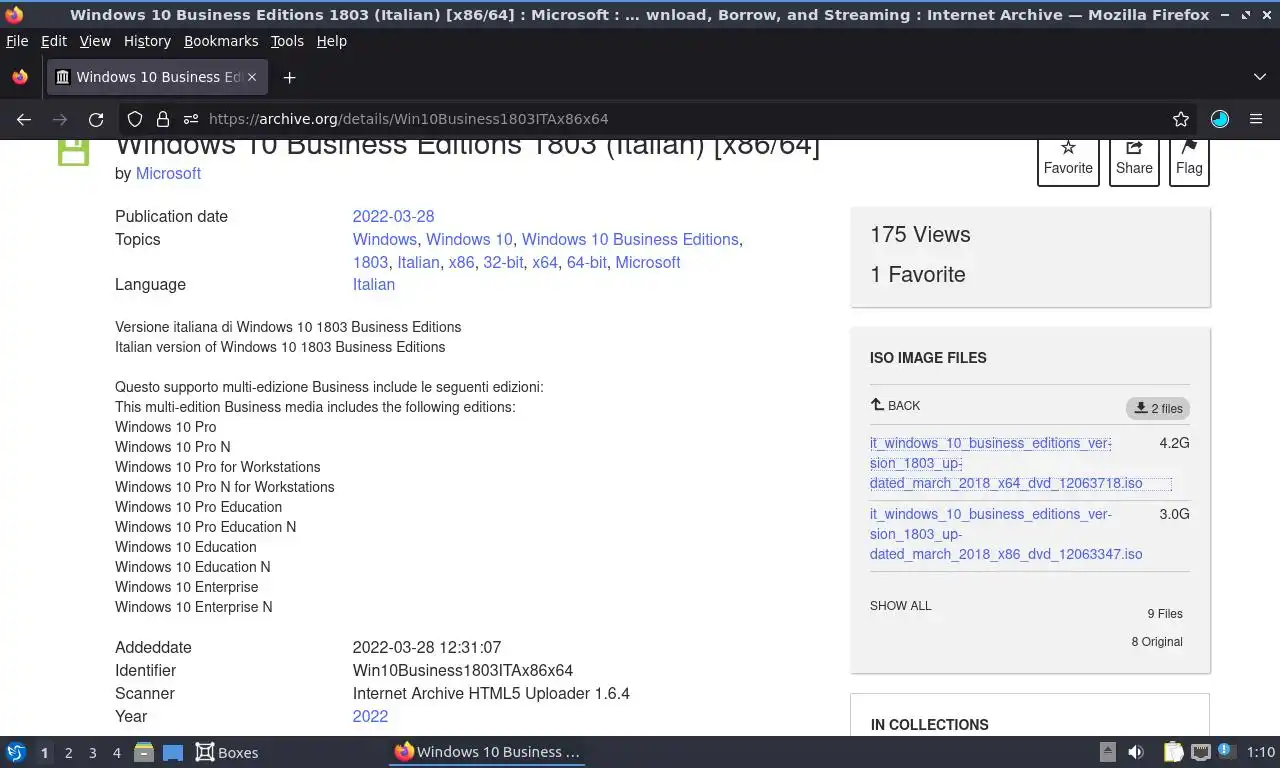Bookmark this page with star icon

click(1181, 119)
